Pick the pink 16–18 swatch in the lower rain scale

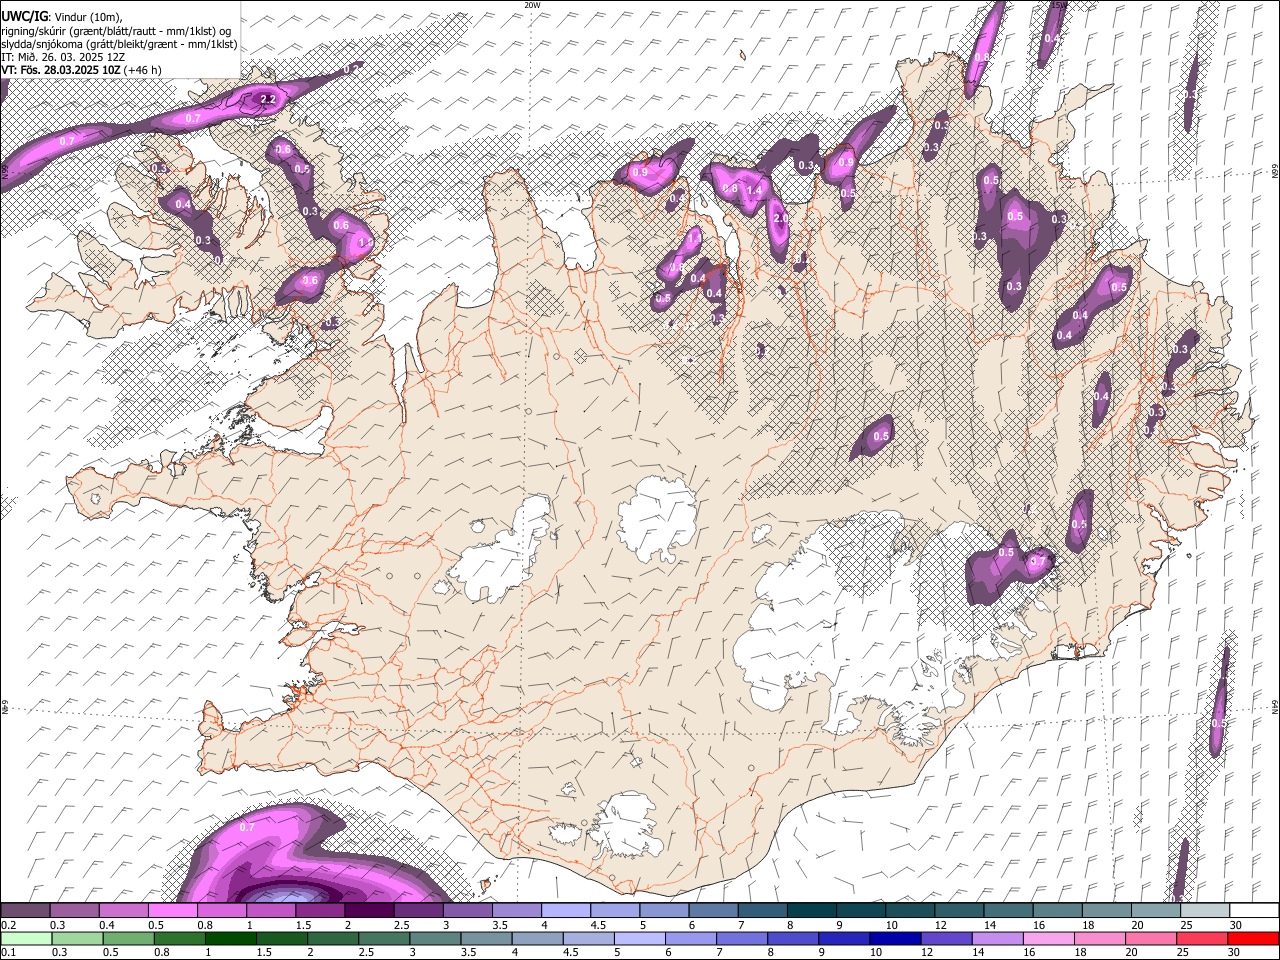[x=1048, y=938]
